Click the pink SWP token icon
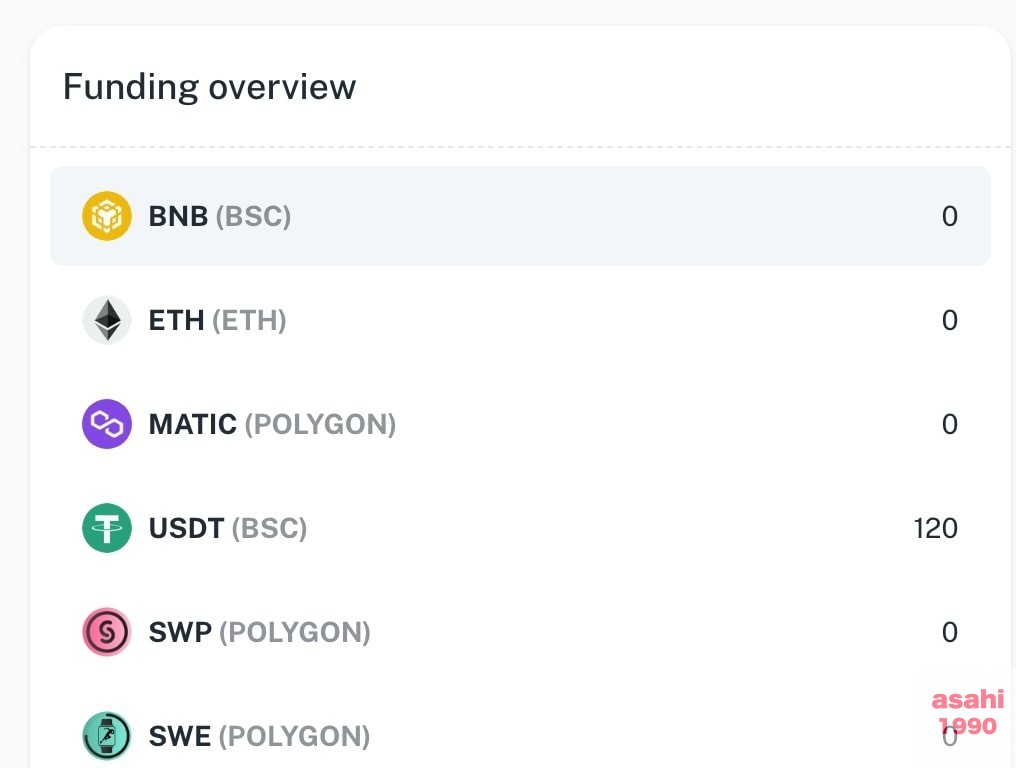Viewport: 1016px width, 768px height. tap(107, 632)
